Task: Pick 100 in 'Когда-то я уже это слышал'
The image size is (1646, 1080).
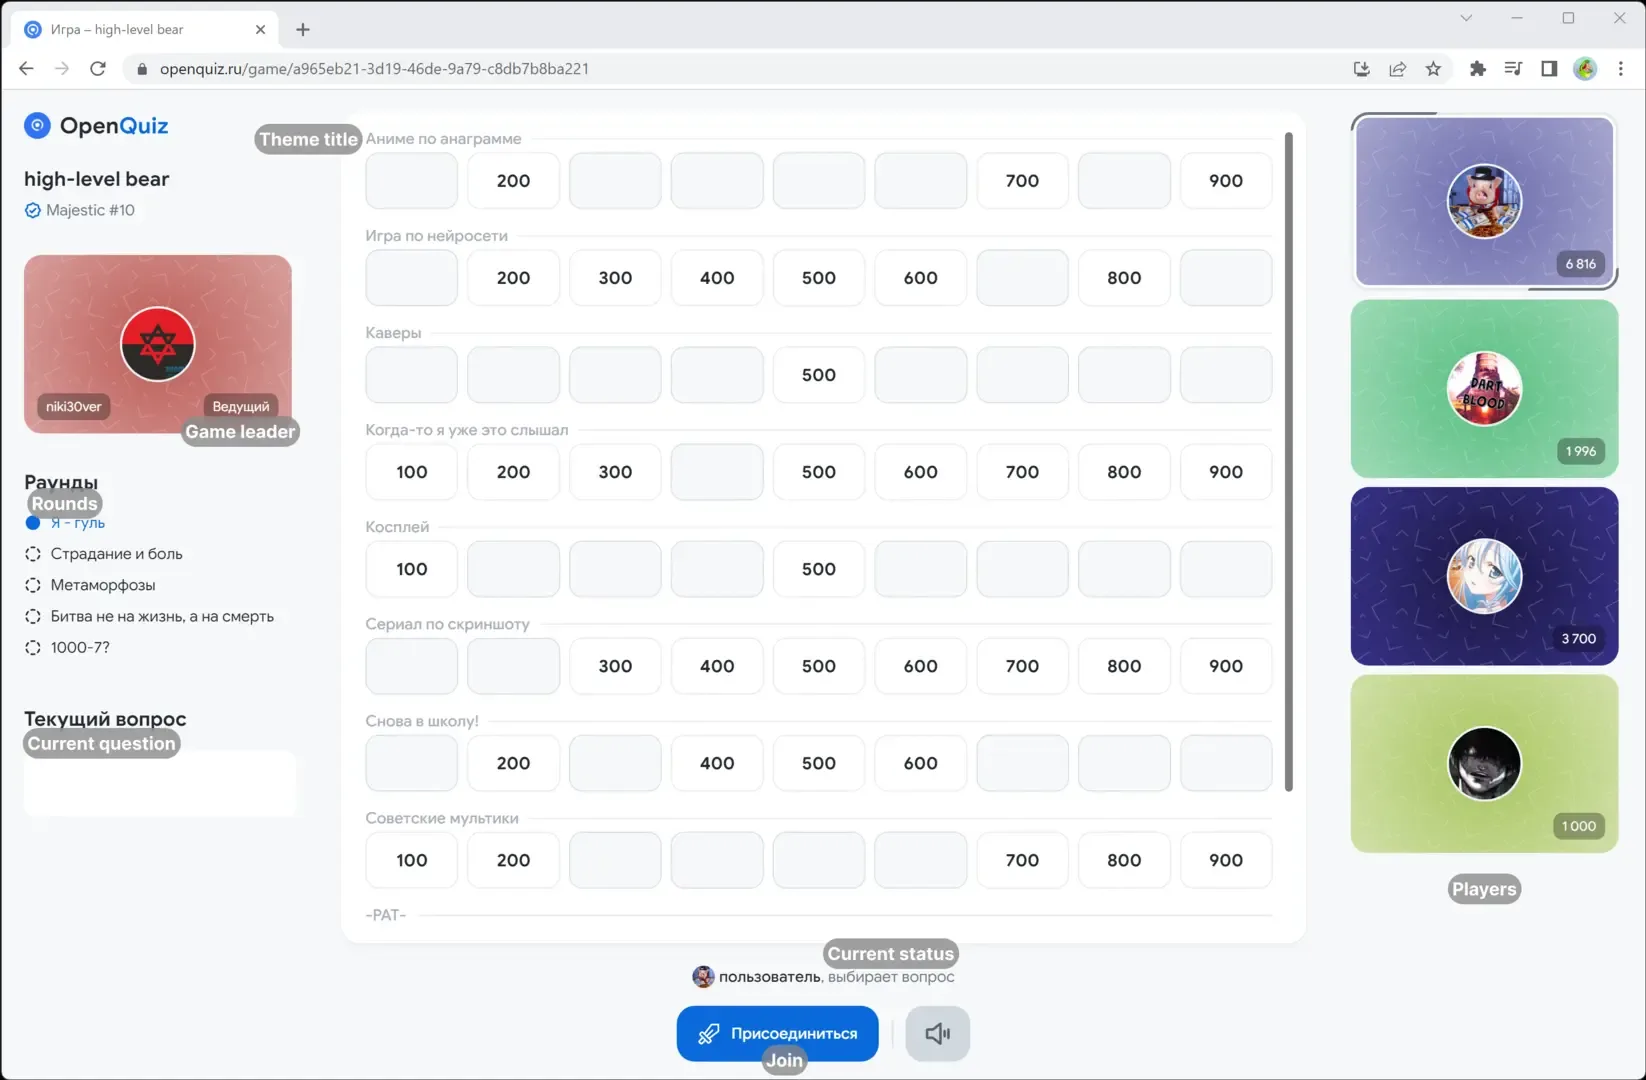Action: point(412,472)
